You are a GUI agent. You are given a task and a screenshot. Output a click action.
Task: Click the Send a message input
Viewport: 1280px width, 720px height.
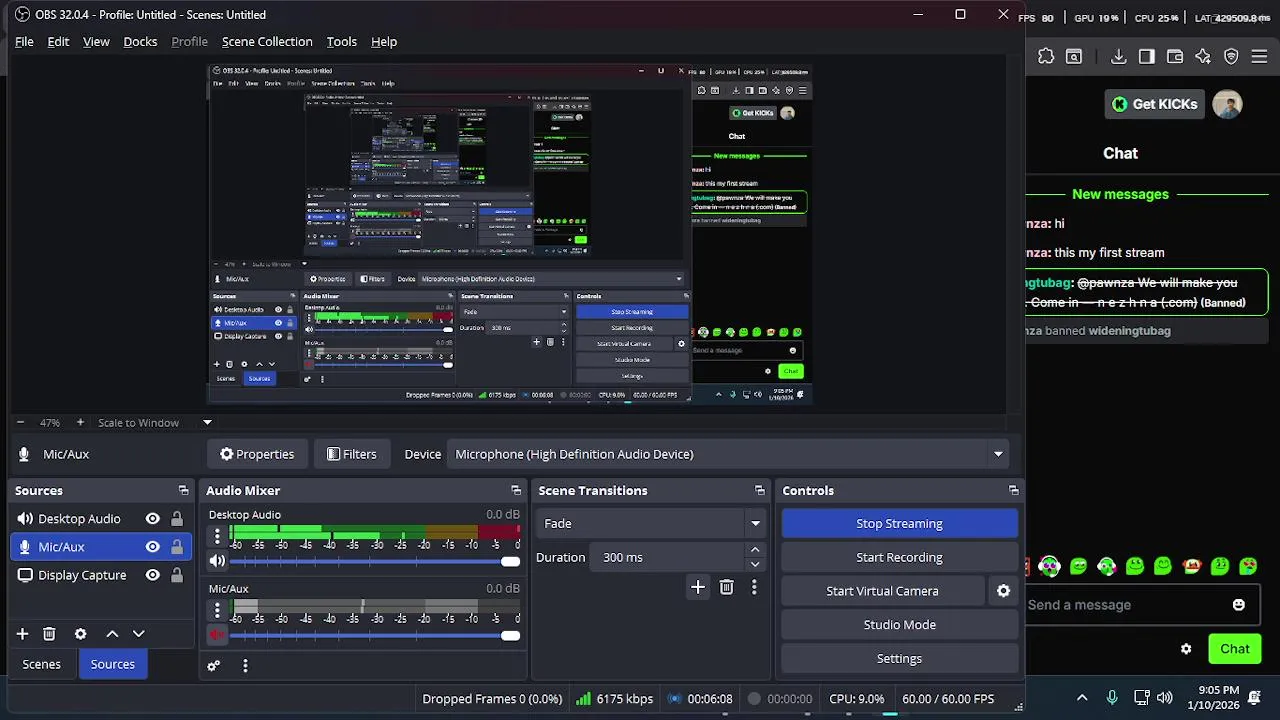pos(1127,605)
